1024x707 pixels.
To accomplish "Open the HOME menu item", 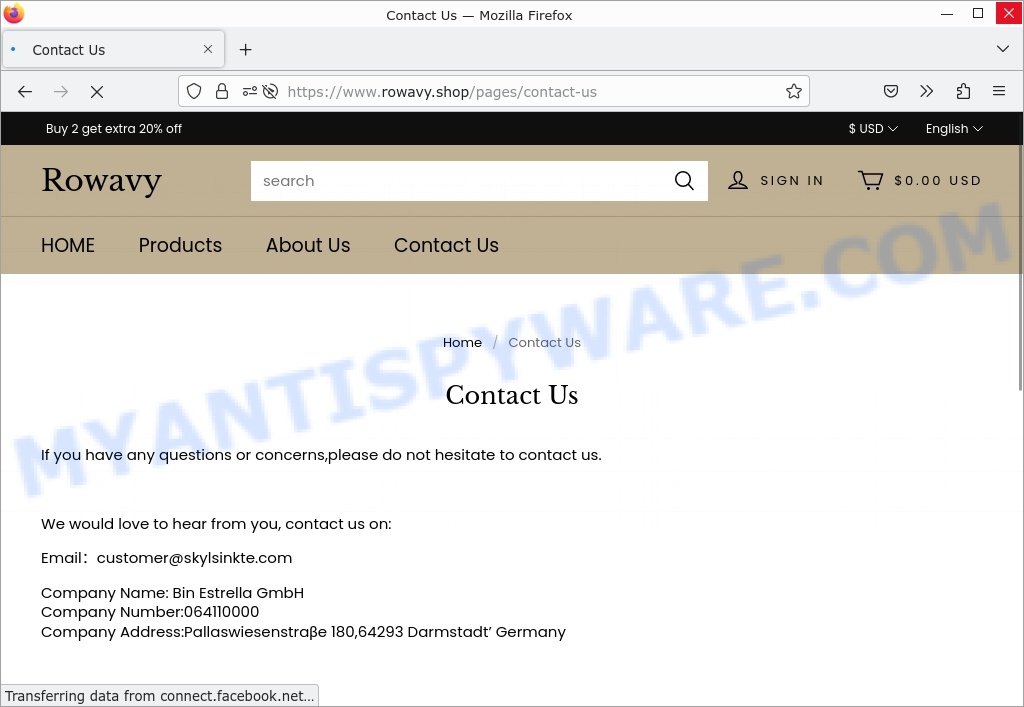I will point(68,245).
